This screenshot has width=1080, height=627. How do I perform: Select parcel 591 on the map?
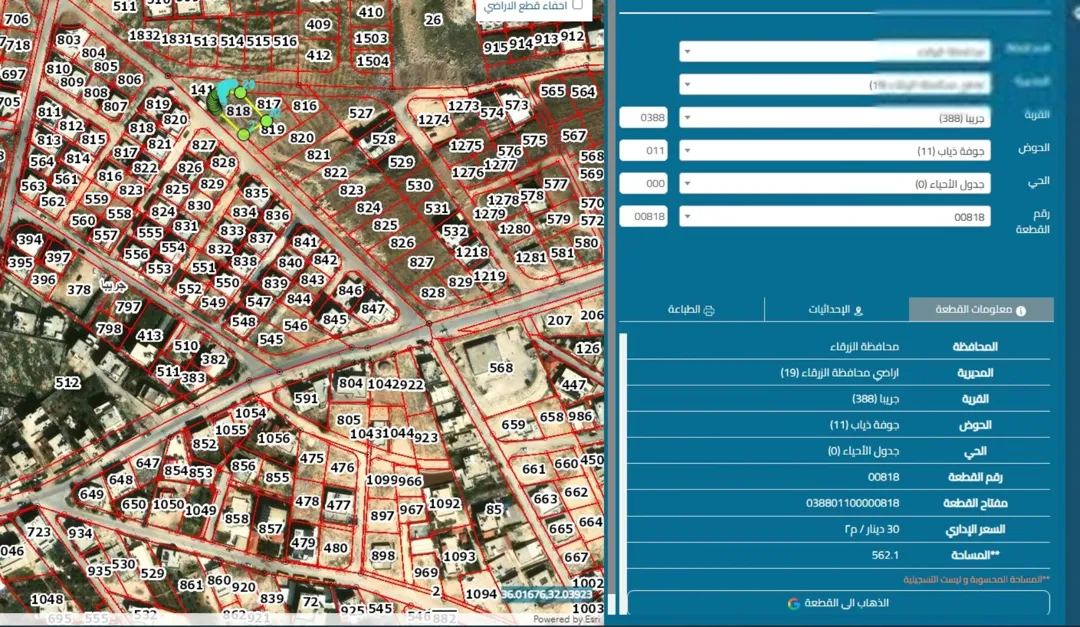point(306,398)
